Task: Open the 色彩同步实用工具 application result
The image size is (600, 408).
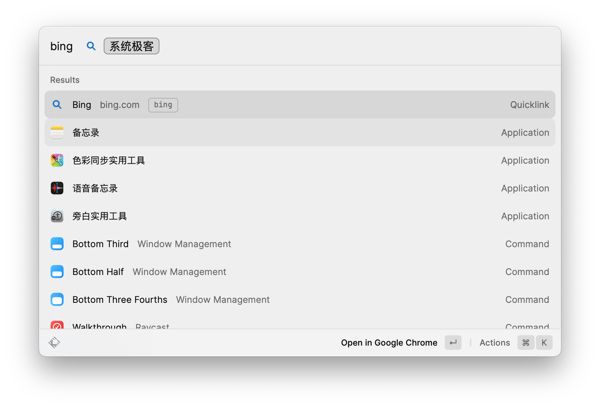Action: (x=300, y=160)
